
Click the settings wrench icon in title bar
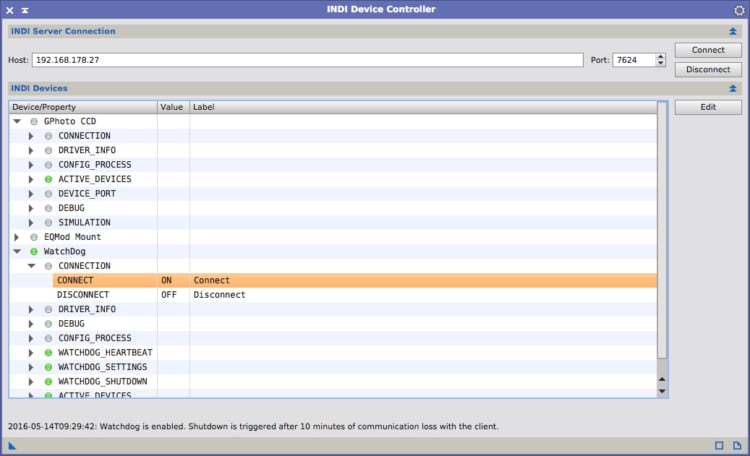click(x=739, y=10)
